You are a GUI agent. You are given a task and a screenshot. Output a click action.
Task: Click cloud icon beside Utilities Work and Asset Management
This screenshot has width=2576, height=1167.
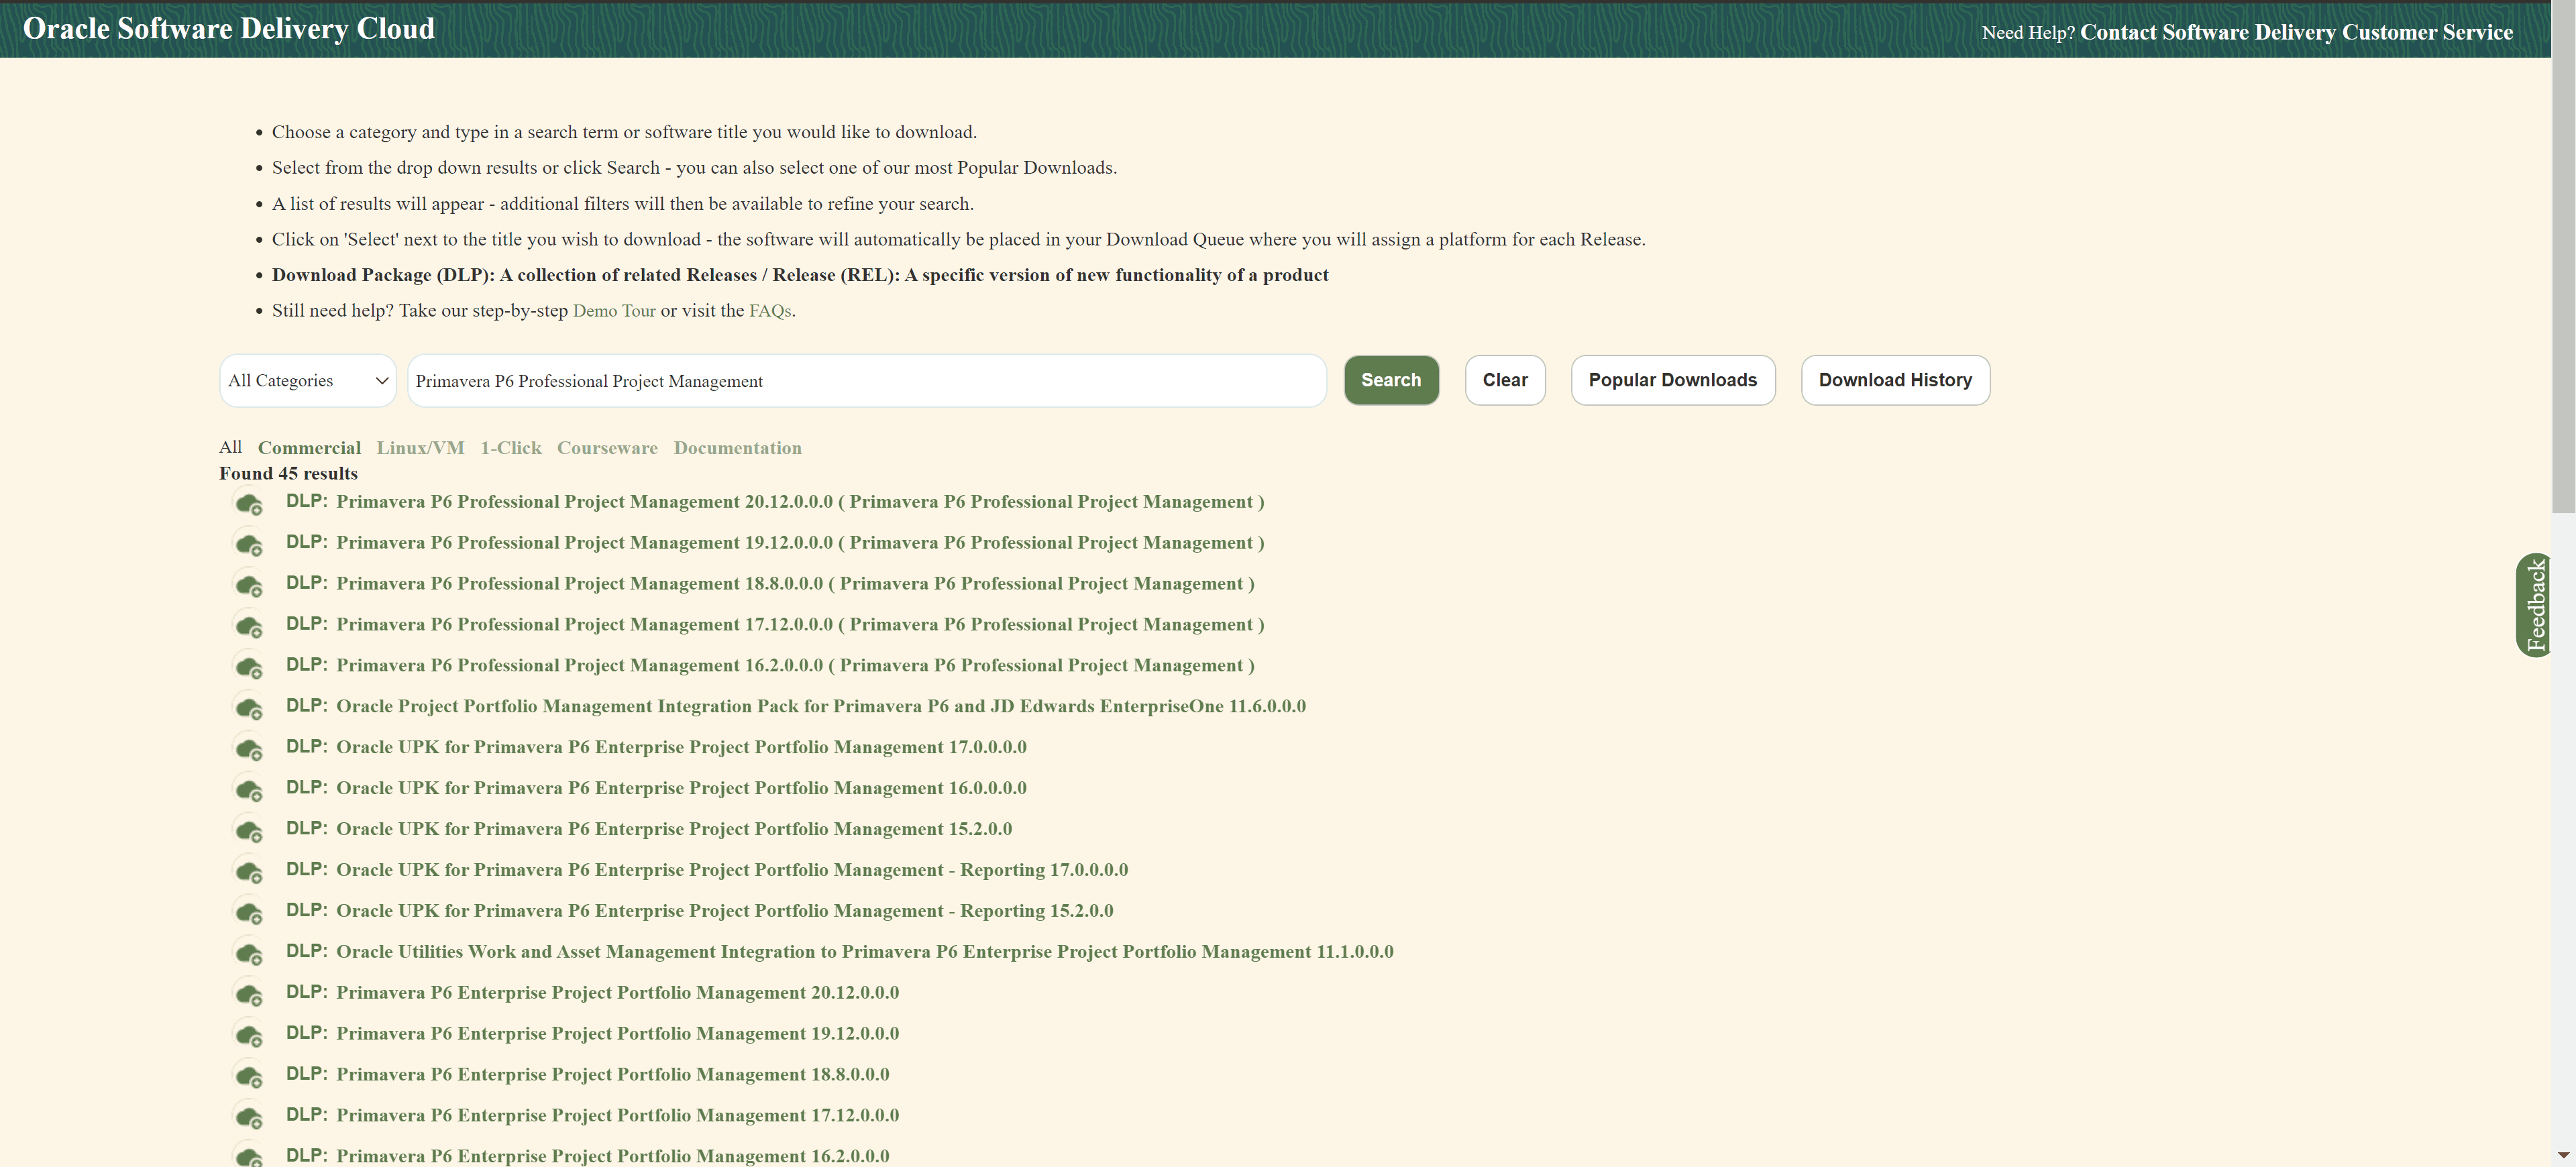tap(248, 953)
